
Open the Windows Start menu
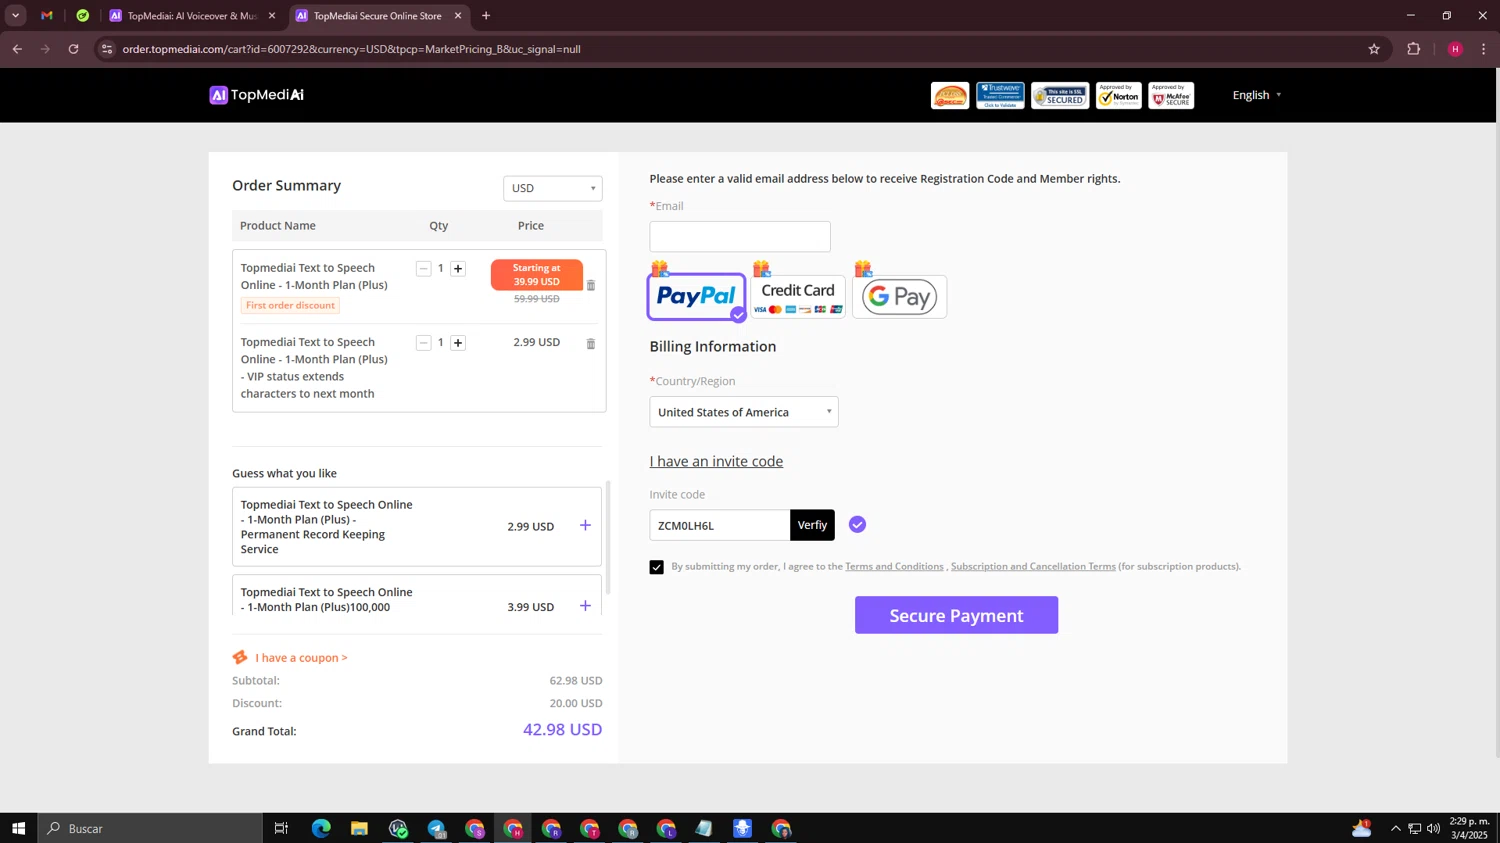[18, 828]
